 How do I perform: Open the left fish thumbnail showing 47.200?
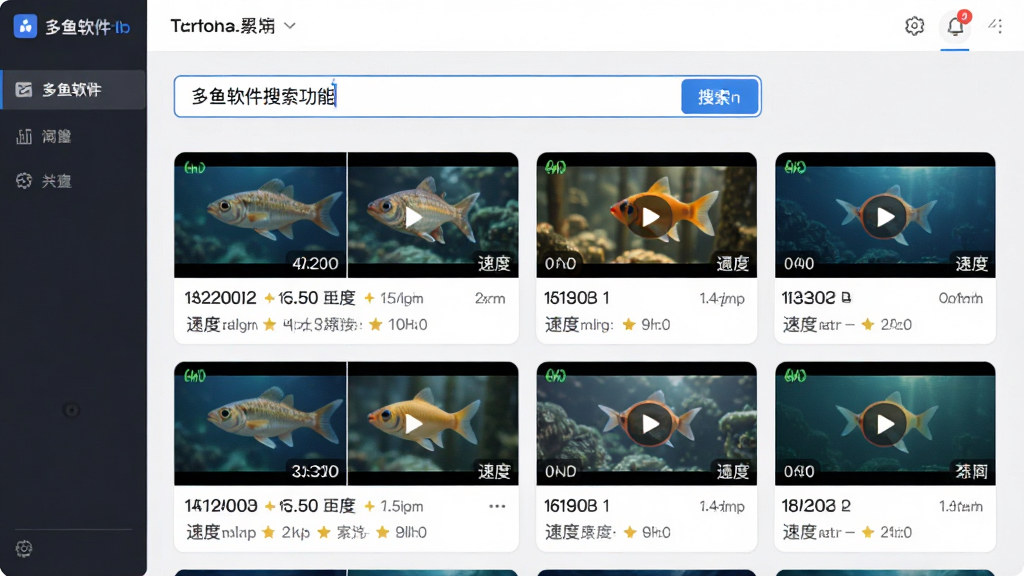pos(260,215)
